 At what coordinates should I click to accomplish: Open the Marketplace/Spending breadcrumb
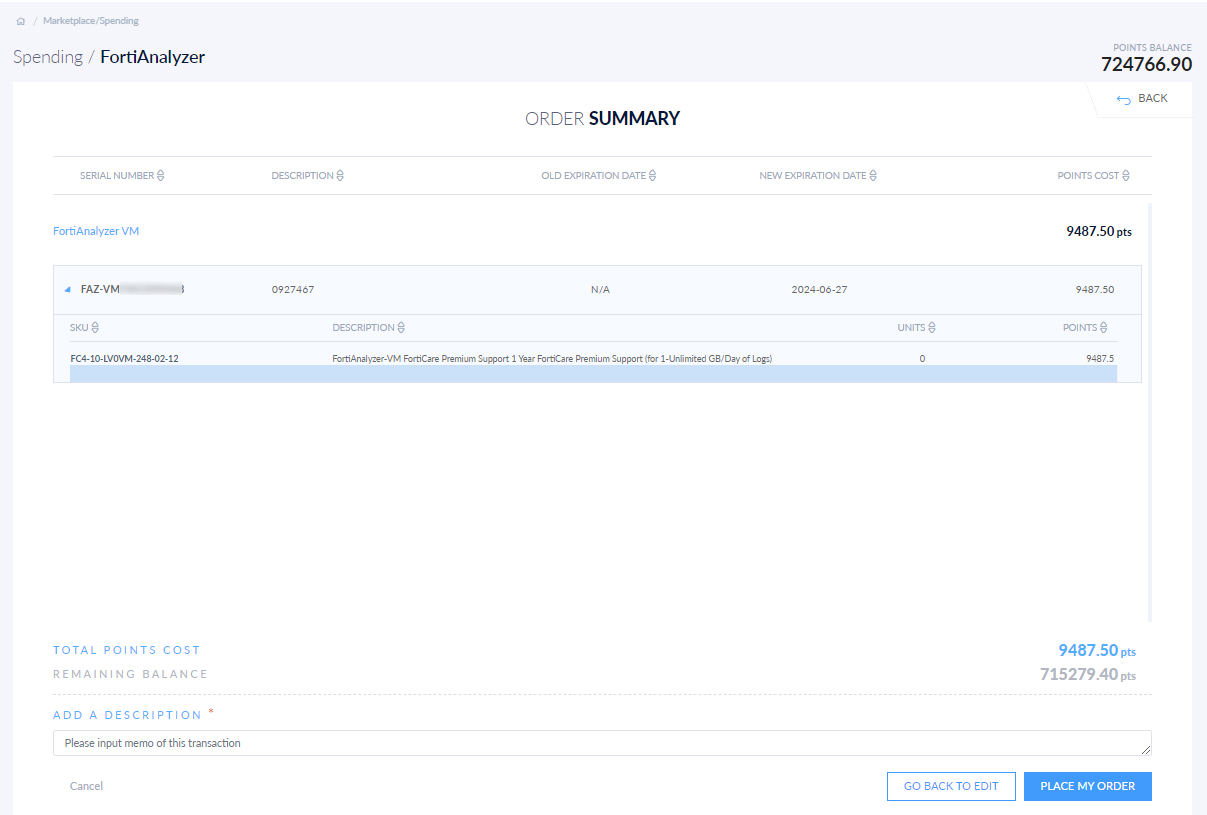pos(91,21)
